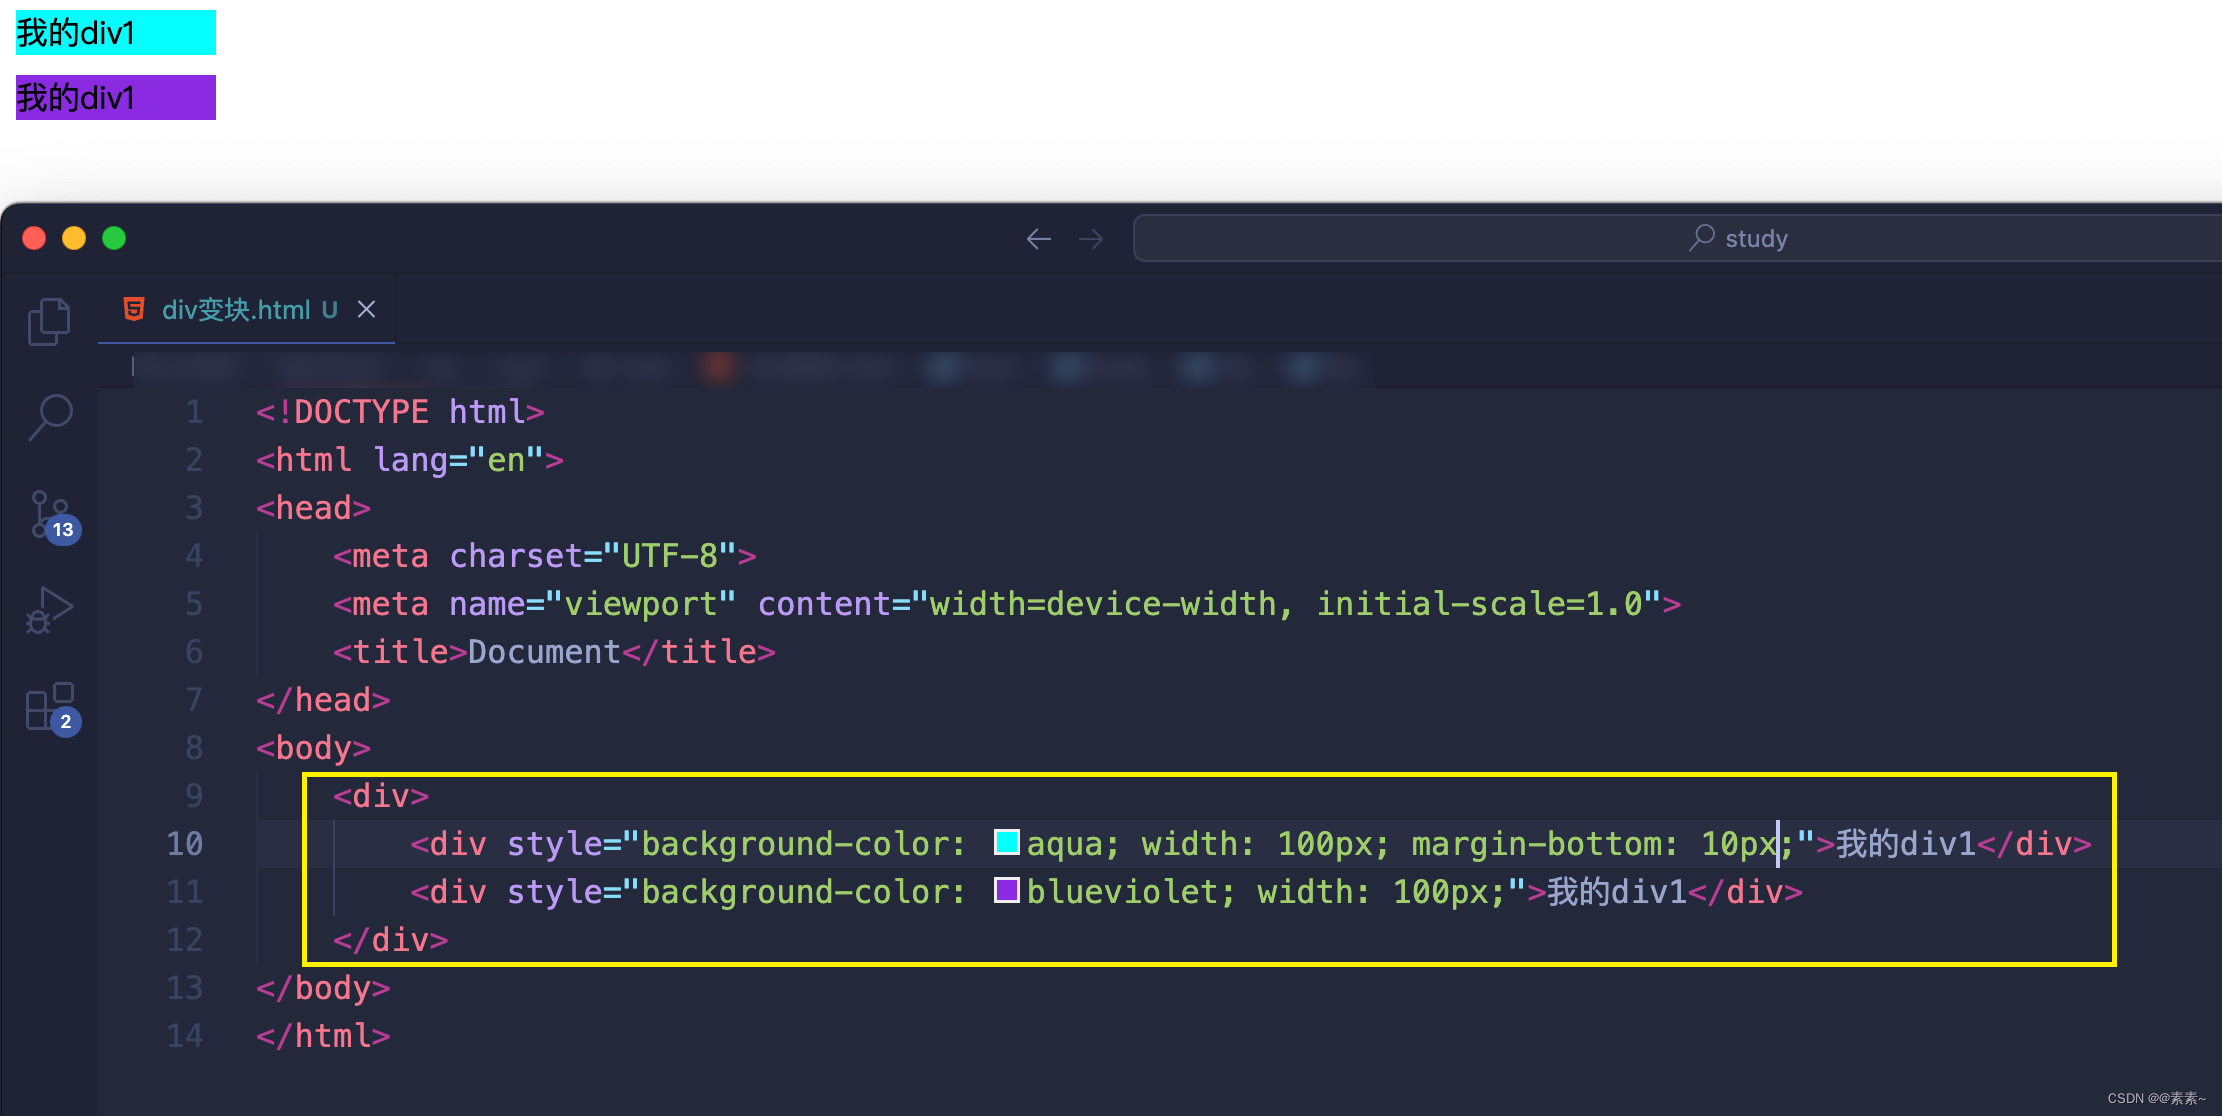
Task: Go back with the left arrow
Action: pyautogui.click(x=1039, y=239)
